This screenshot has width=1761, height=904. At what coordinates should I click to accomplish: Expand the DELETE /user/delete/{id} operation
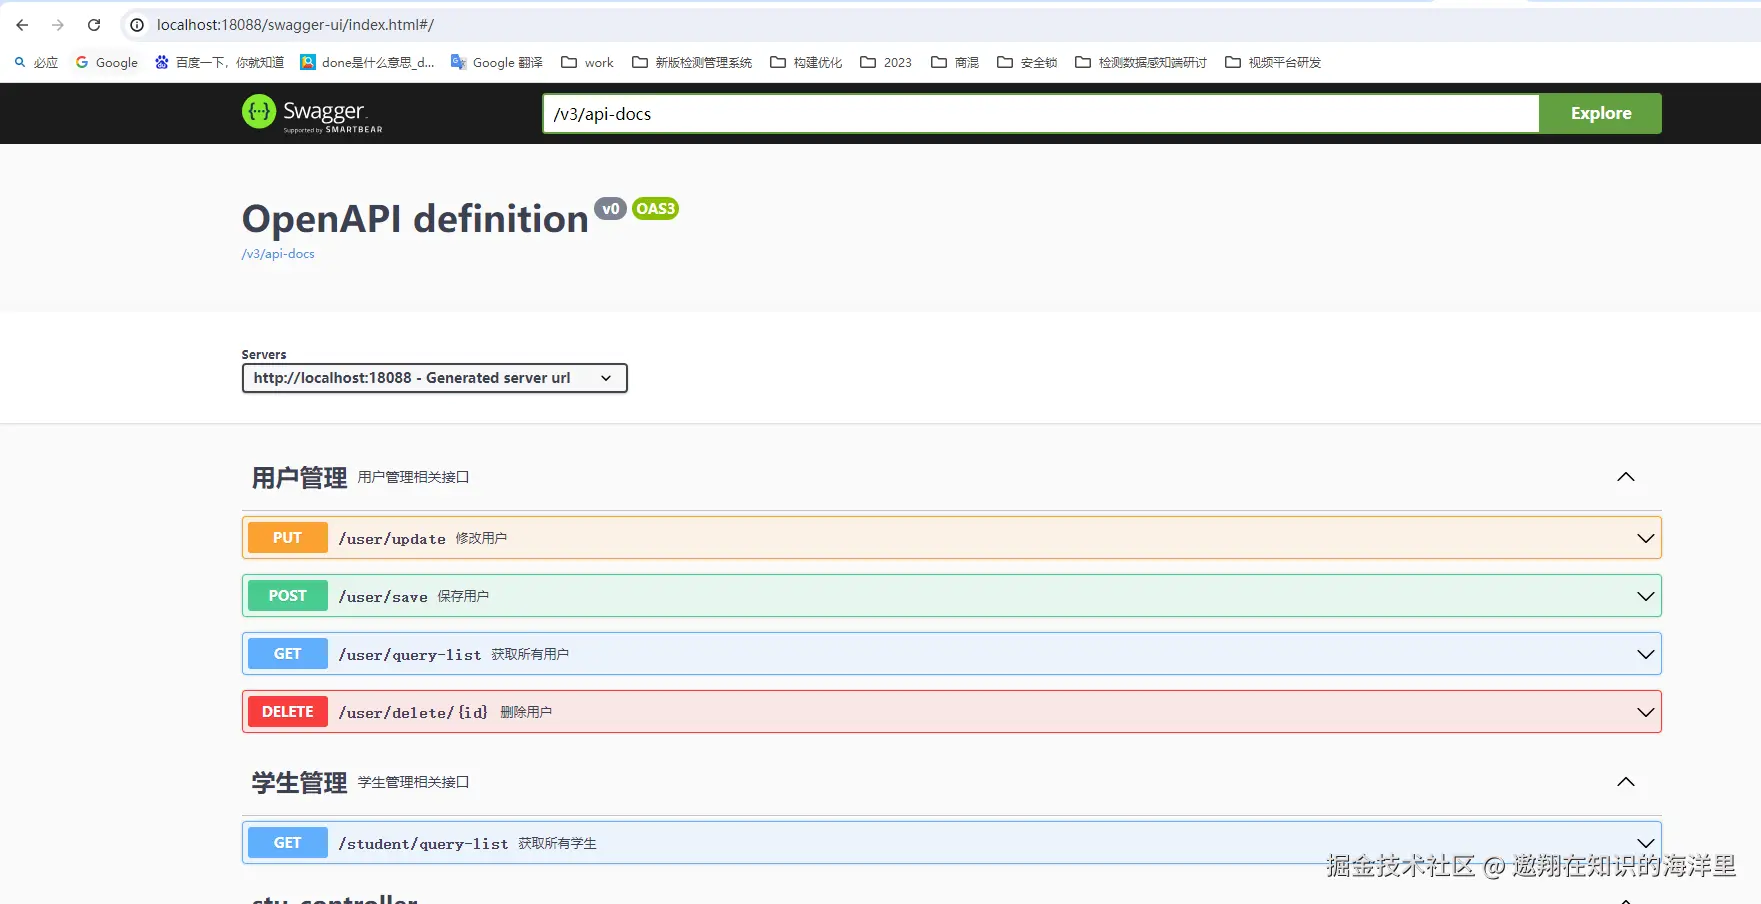coord(1645,712)
